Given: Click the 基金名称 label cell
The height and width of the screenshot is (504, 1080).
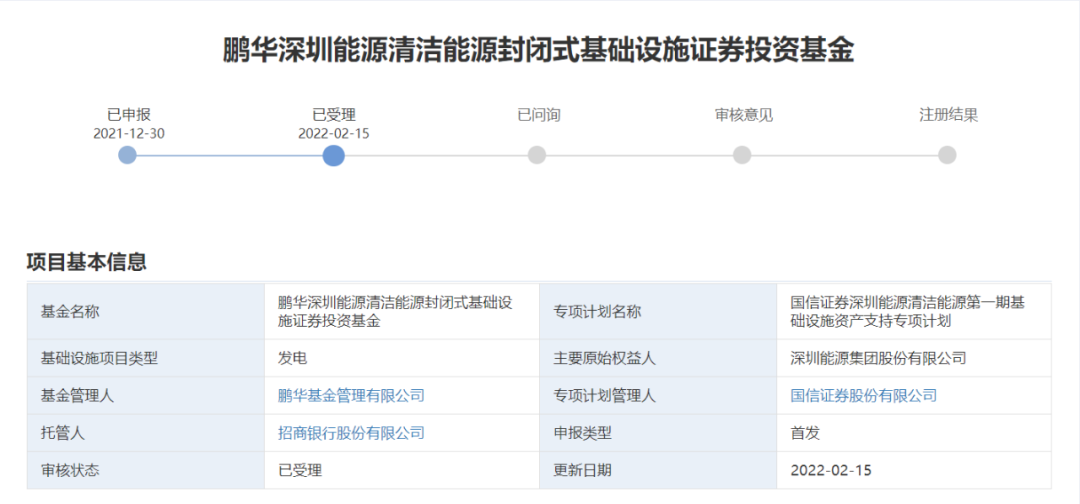Looking at the screenshot, I should (145, 311).
